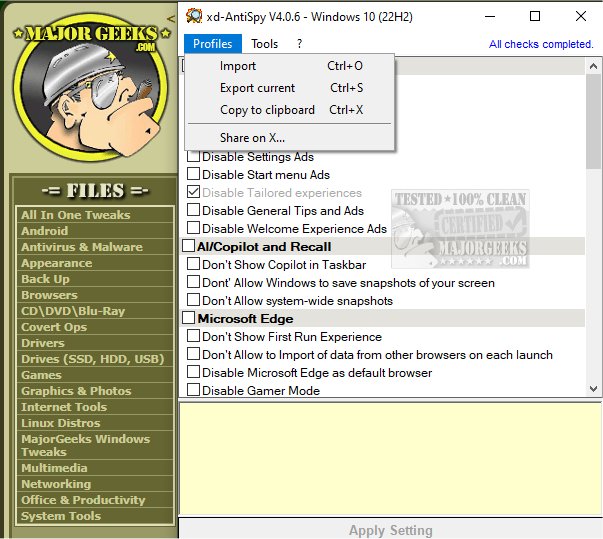
Task: Click the scrollbar up arrow in settings list
Action: point(593,66)
